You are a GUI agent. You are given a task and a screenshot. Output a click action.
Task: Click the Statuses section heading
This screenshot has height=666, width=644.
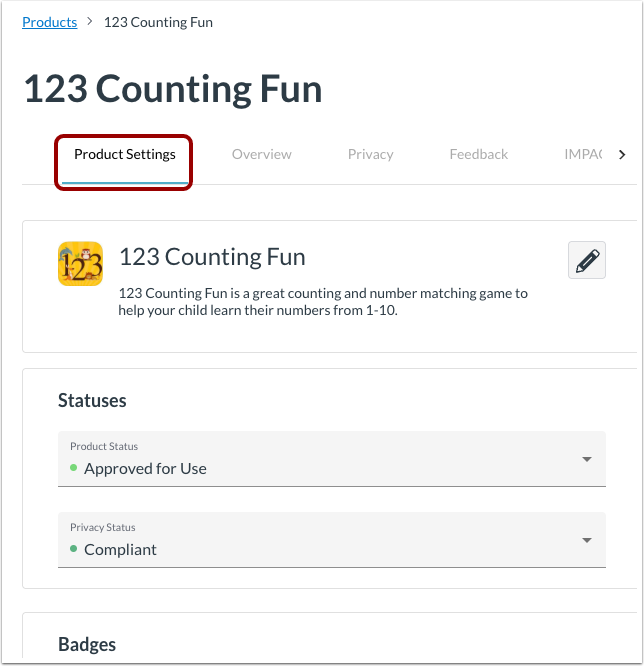click(x=92, y=401)
